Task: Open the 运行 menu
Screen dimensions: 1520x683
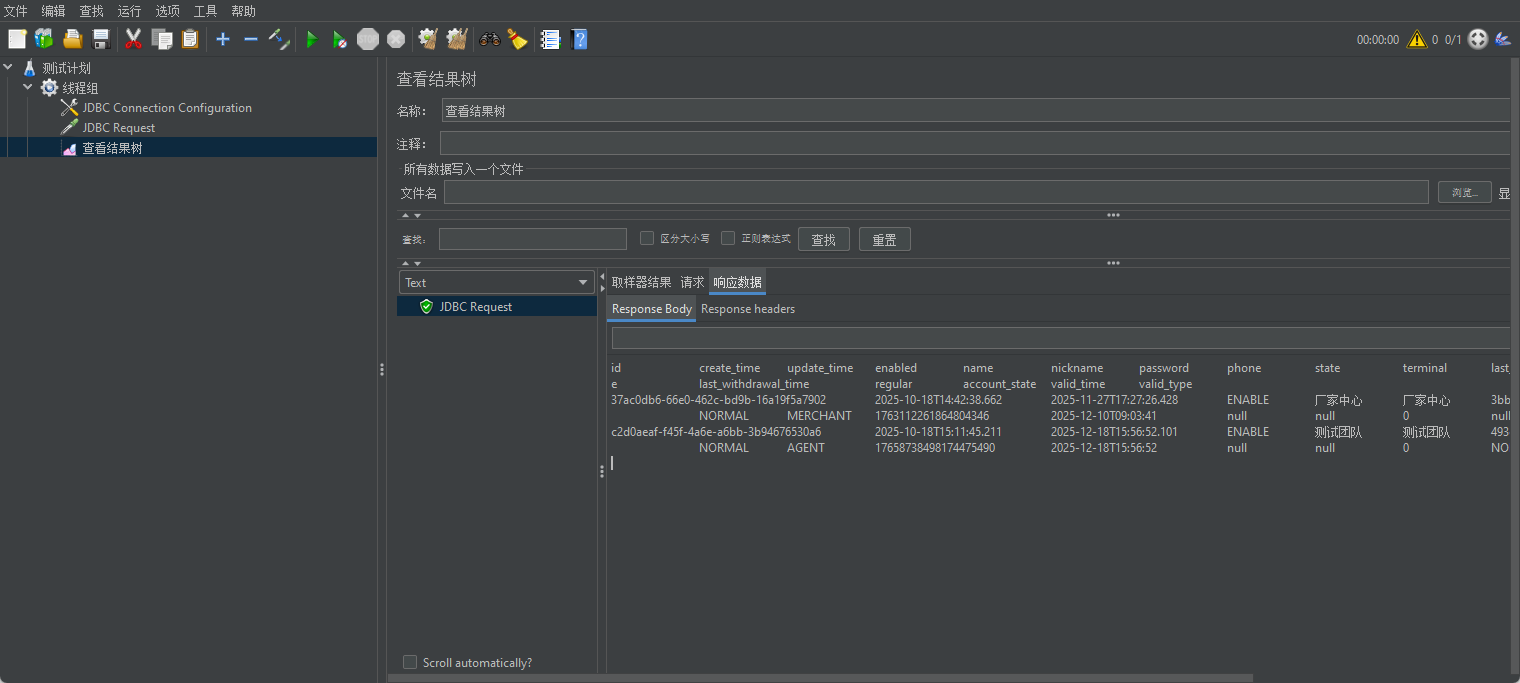Action: 129,11
